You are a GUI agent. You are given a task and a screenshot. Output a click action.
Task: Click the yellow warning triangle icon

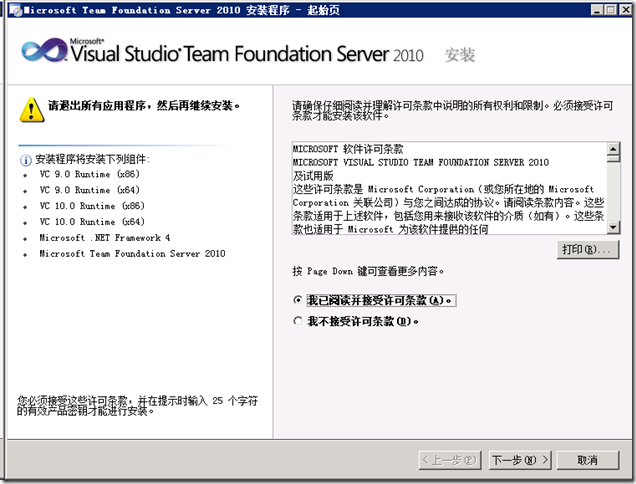pos(32,110)
